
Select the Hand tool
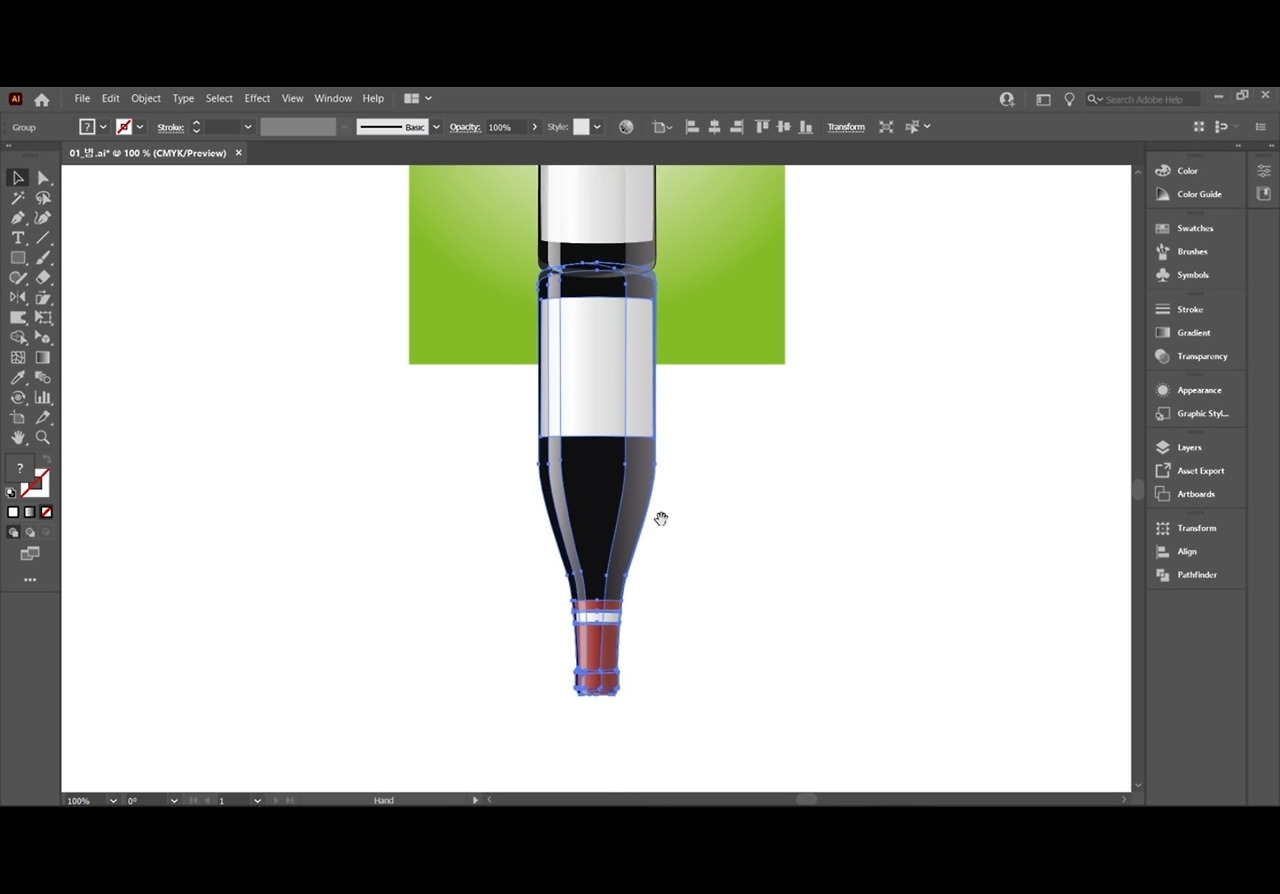click(18, 438)
